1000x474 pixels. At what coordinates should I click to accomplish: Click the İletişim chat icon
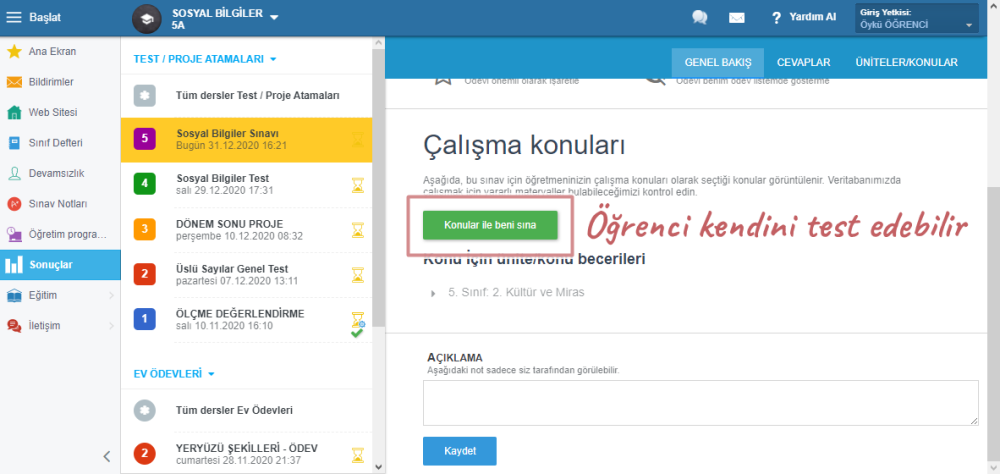pos(14,326)
